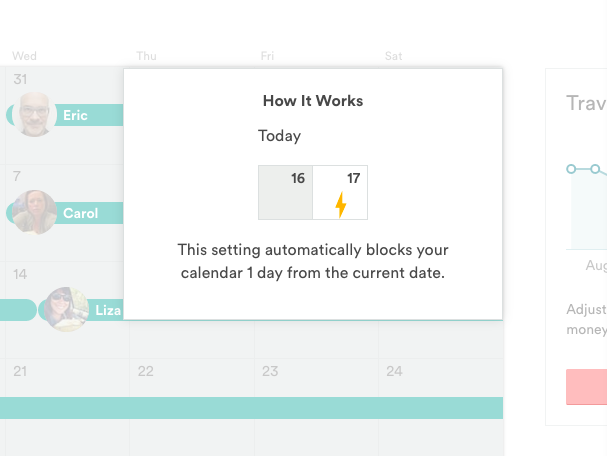Click the How It Works heading
Image resolution: width=607 pixels, height=456 pixels.
[x=313, y=101]
